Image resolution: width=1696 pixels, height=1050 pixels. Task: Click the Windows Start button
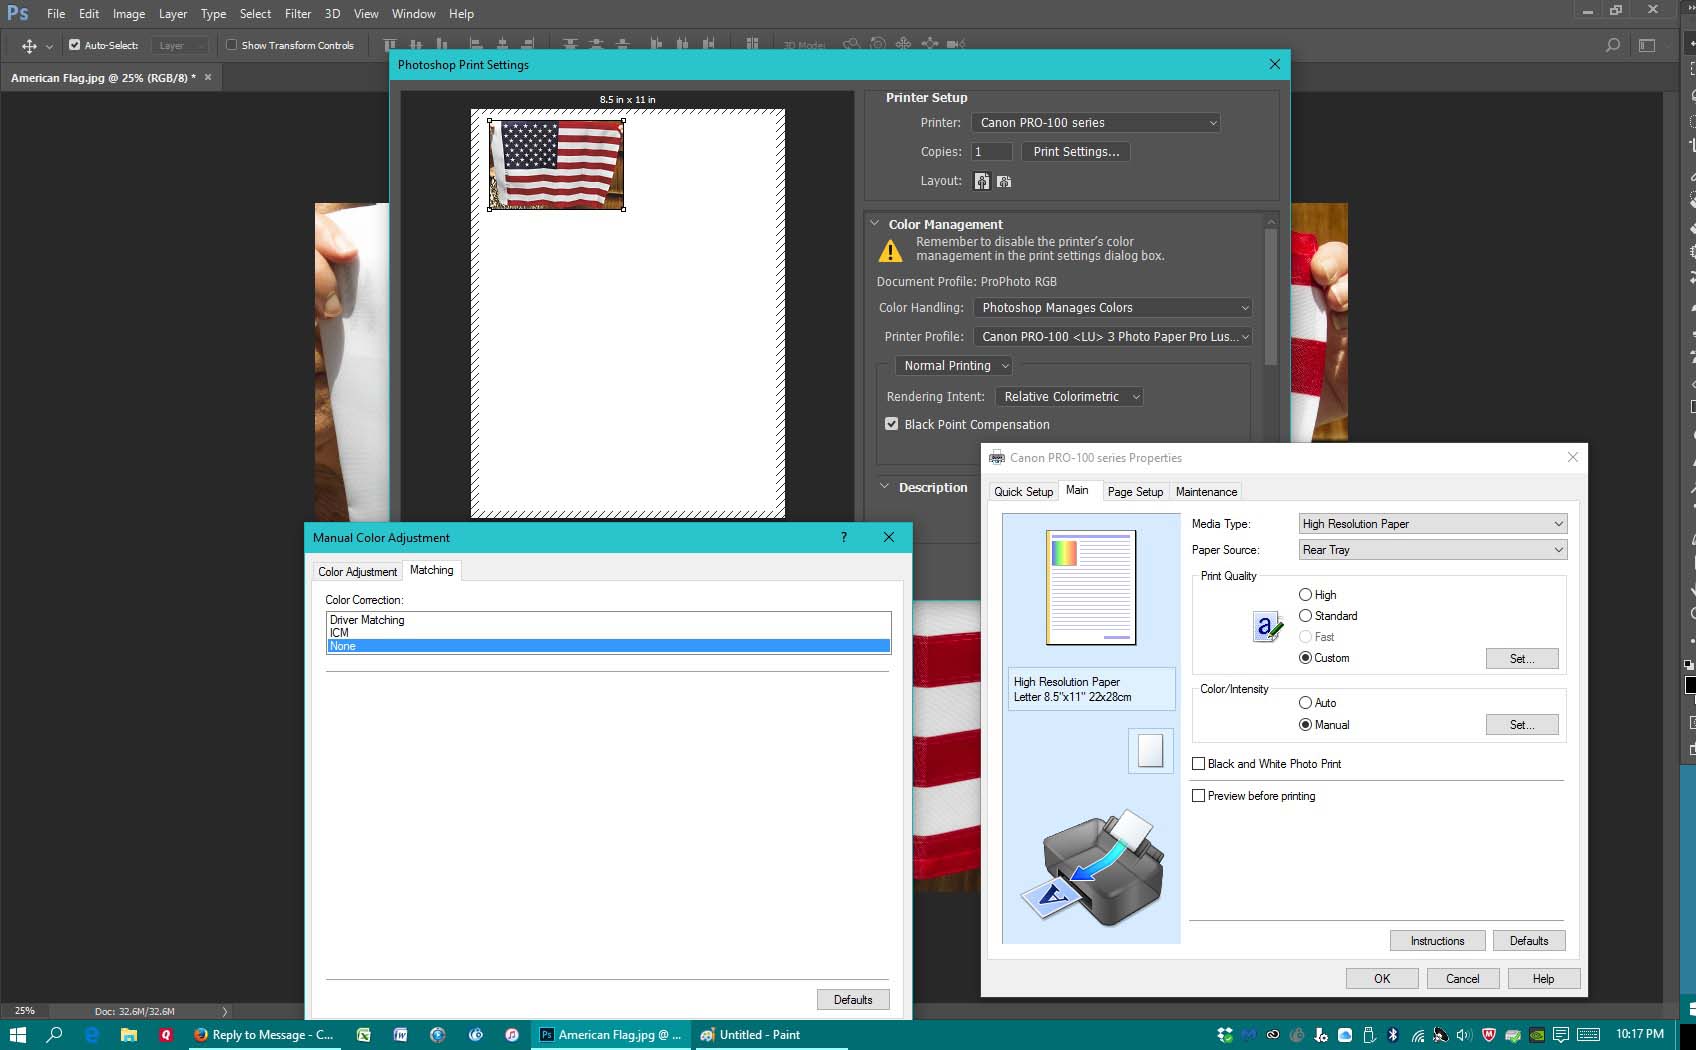coord(17,1035)
